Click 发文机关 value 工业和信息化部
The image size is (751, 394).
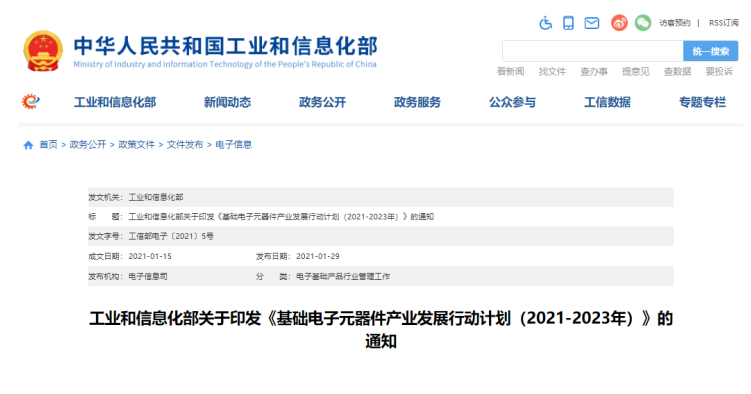156,197
